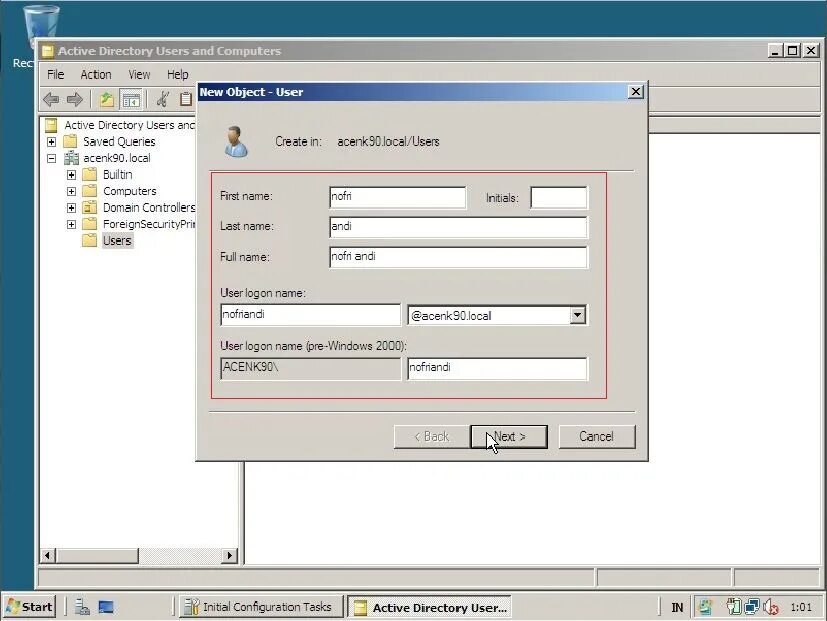Click the User logon name field
This screenshot has height=621, width=827.
[311, 314]
